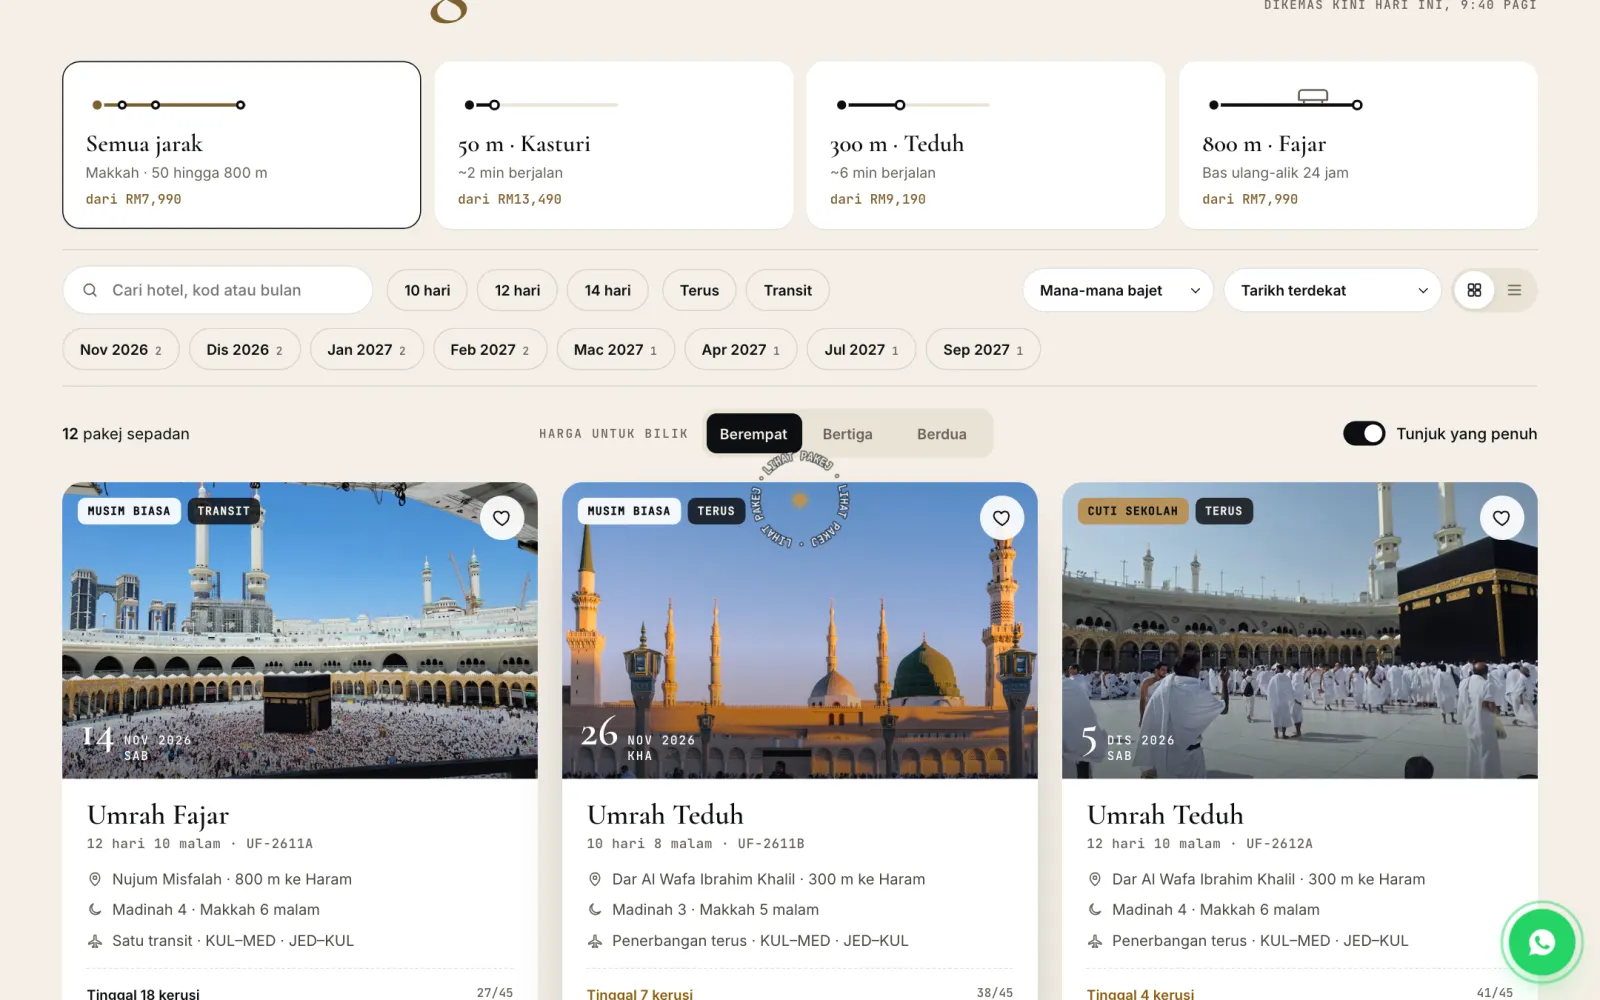The width and height of the screenshot is (1600, 1000).
Task: Filter departures to Jan 2027
Action: click(367, 349)
